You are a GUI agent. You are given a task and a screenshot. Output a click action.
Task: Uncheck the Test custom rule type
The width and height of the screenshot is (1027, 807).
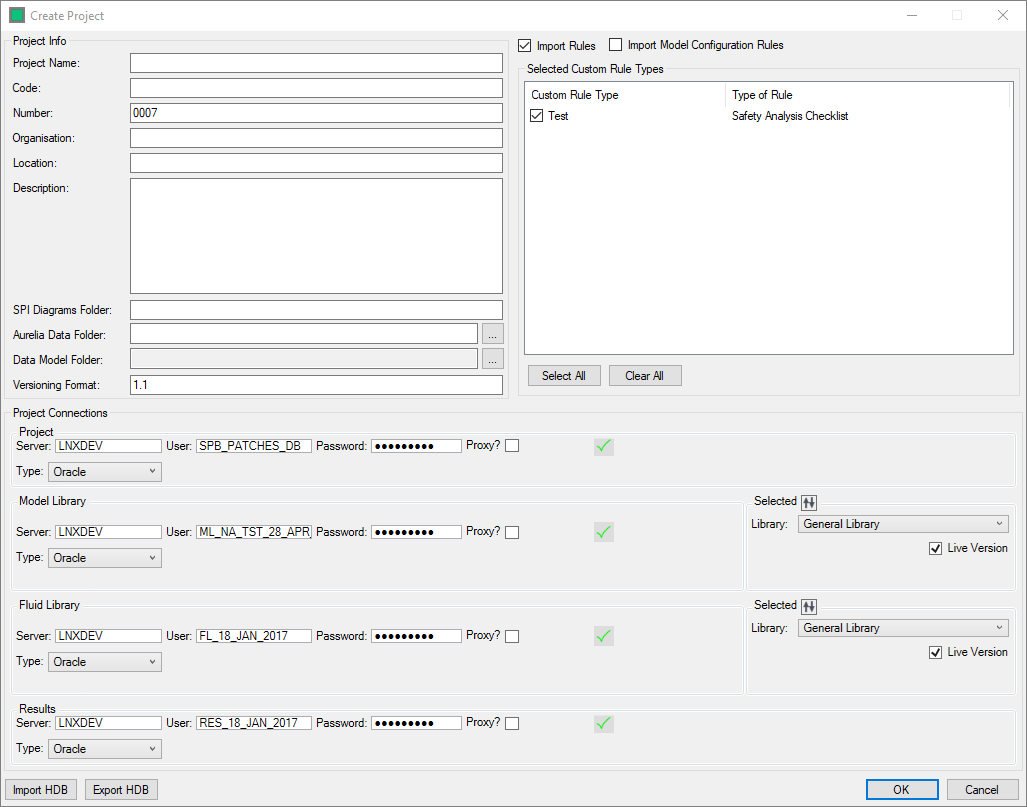click(x=538, y=116)
